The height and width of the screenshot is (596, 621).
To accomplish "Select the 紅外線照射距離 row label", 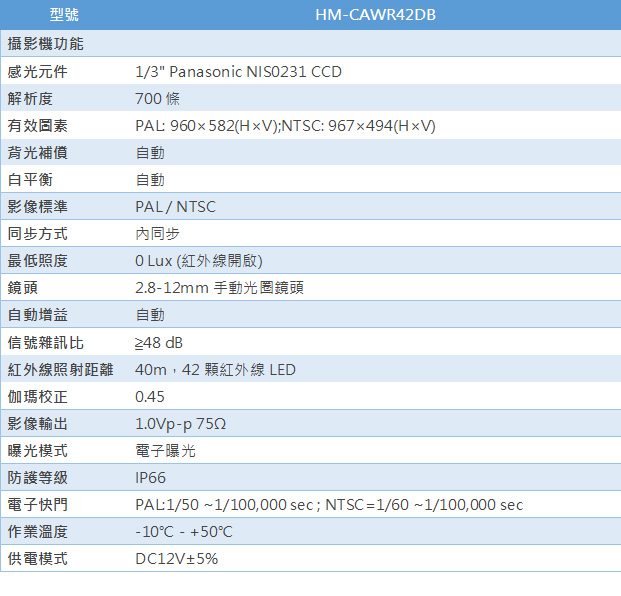I will point(59,370).
